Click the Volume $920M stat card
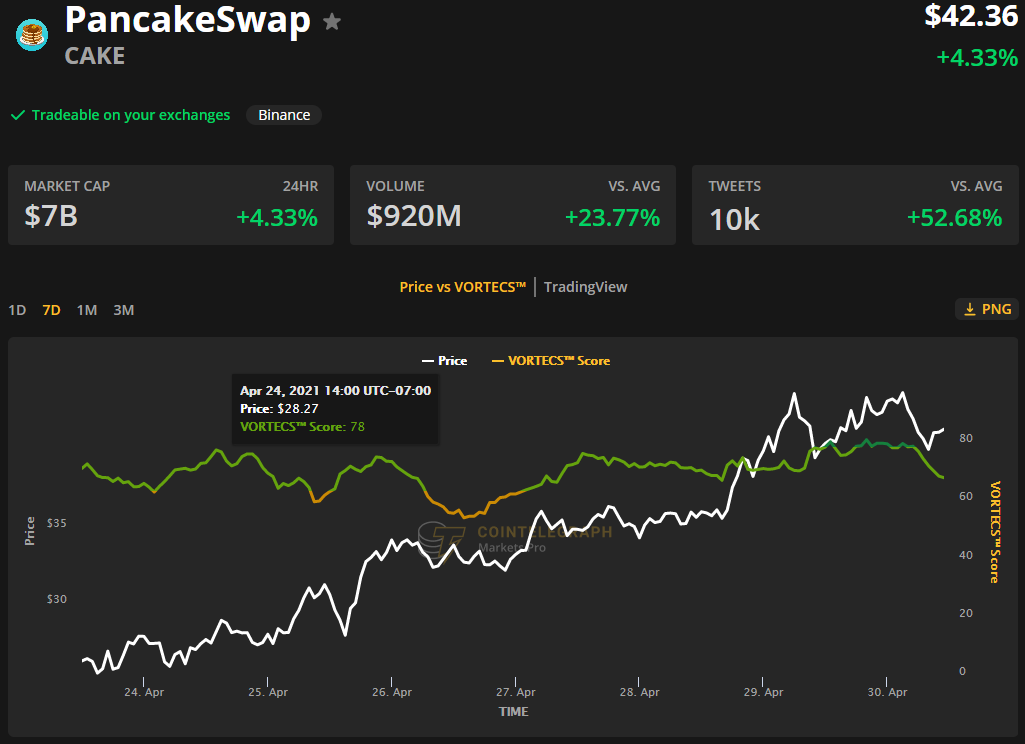Viewport: 1025px width, 744px height. click(513, 205)
